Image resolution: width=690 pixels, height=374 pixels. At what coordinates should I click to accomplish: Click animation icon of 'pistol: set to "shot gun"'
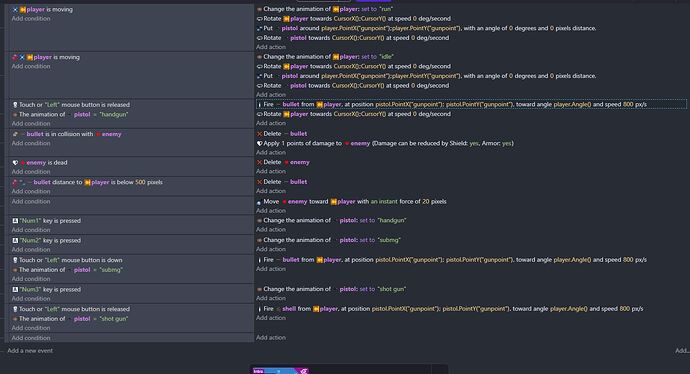pos(260,289)
